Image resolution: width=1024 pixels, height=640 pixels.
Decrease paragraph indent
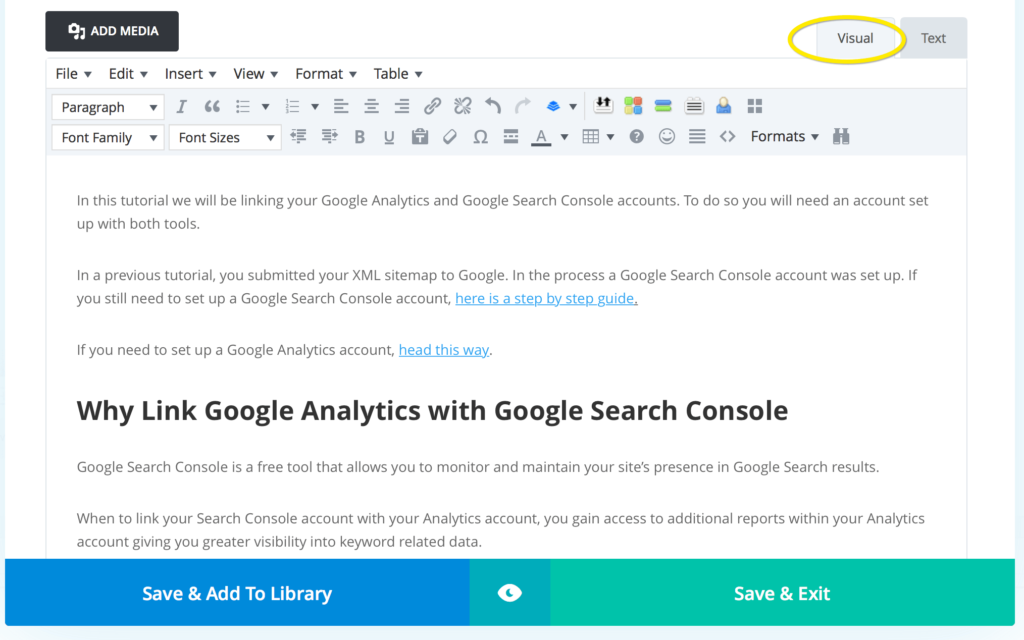point(298,136)
